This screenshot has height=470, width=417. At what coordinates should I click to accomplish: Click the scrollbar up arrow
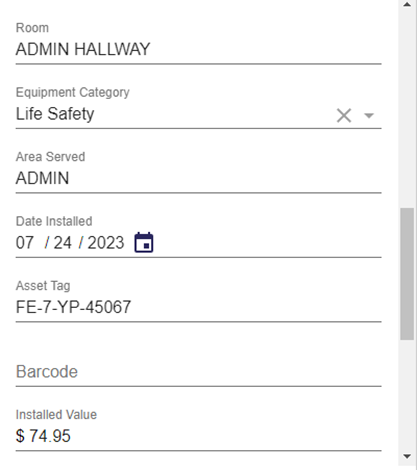[x=407, y=5]
